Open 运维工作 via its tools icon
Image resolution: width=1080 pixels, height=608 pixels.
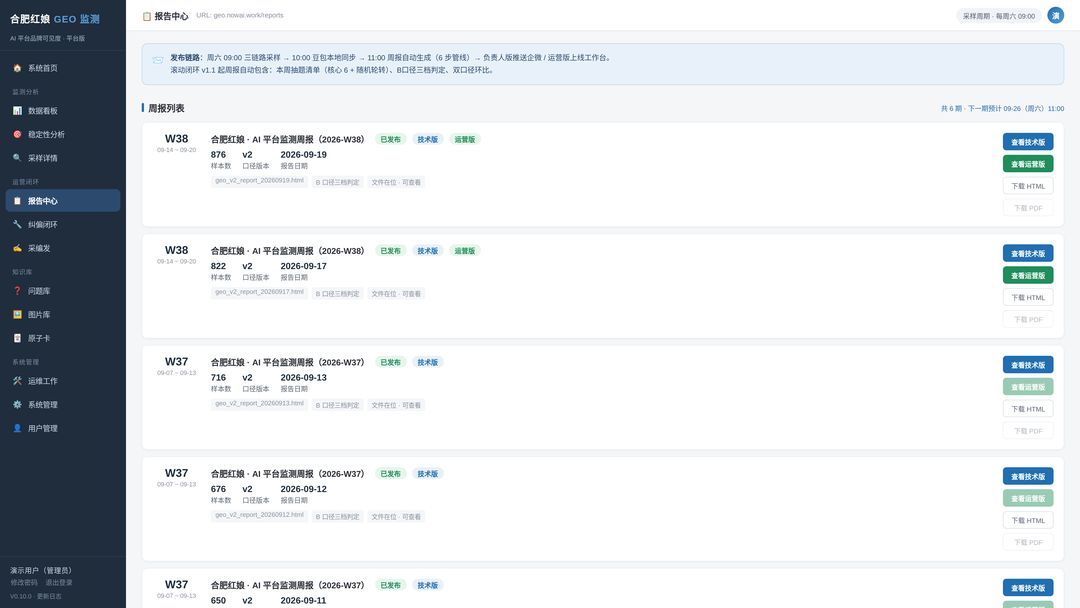tap(17, 381)
